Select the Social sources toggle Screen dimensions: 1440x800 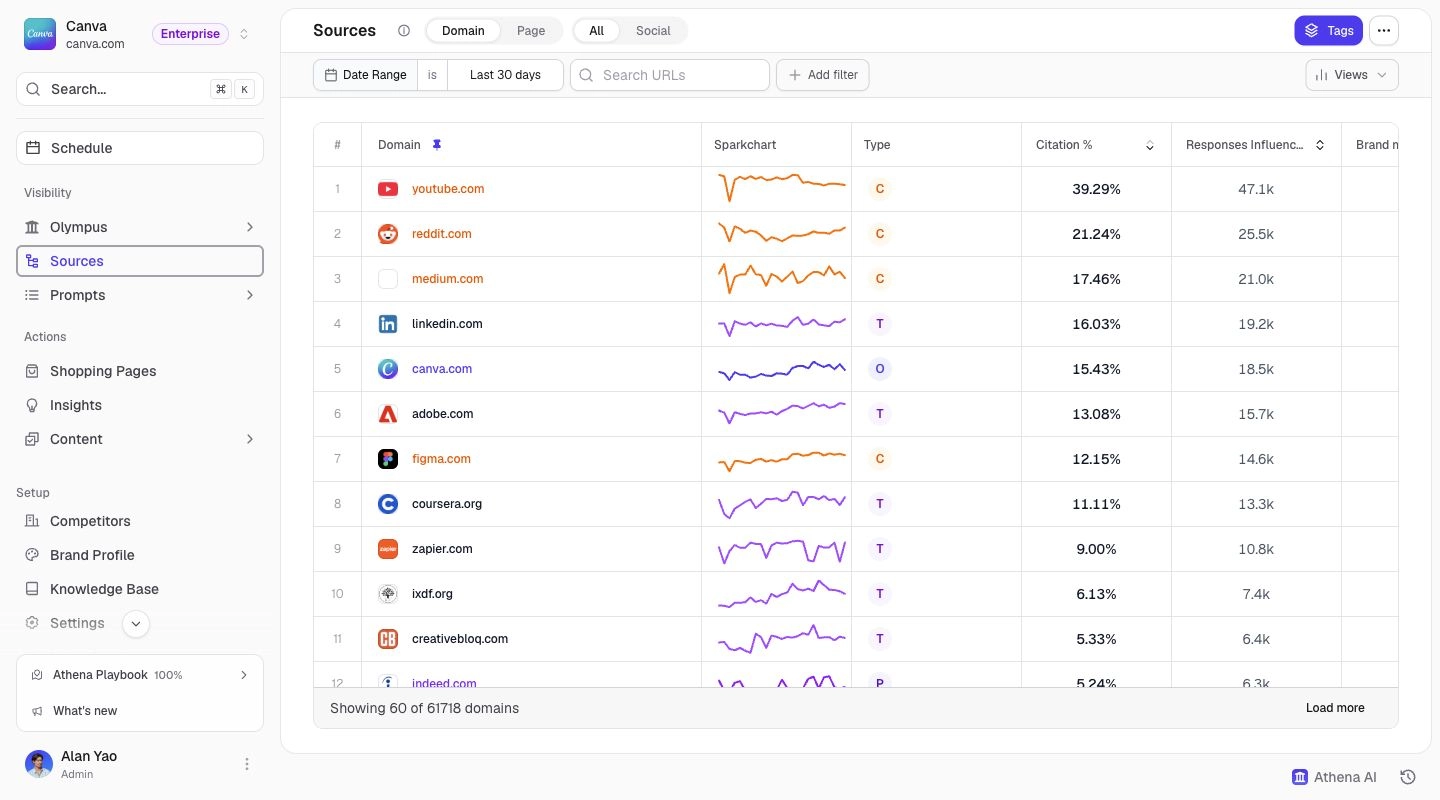tap(653, 31)
